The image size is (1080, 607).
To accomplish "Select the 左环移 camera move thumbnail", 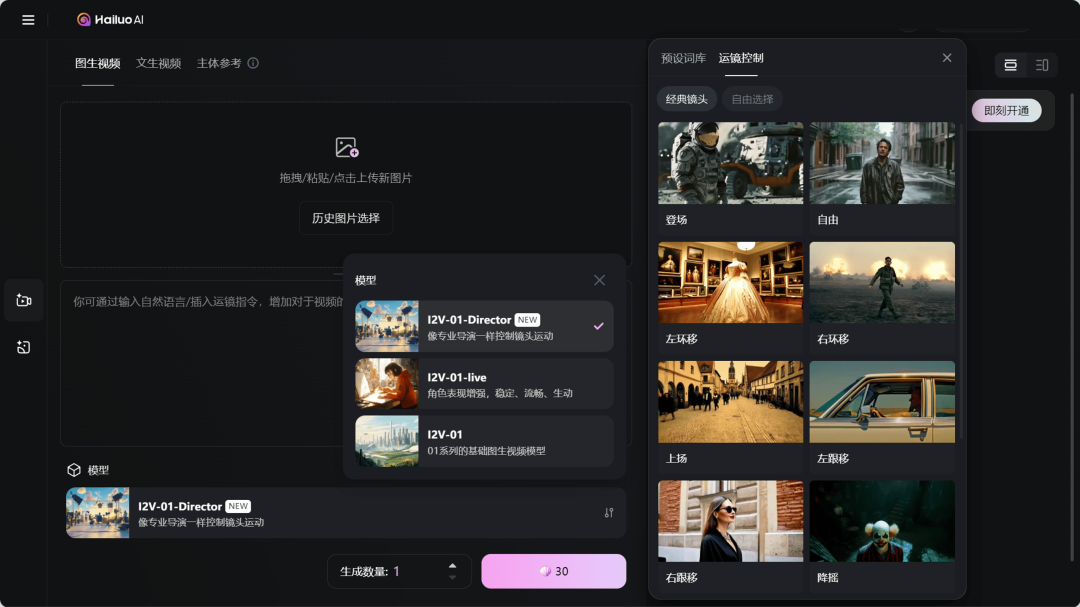I will [730, 282].
